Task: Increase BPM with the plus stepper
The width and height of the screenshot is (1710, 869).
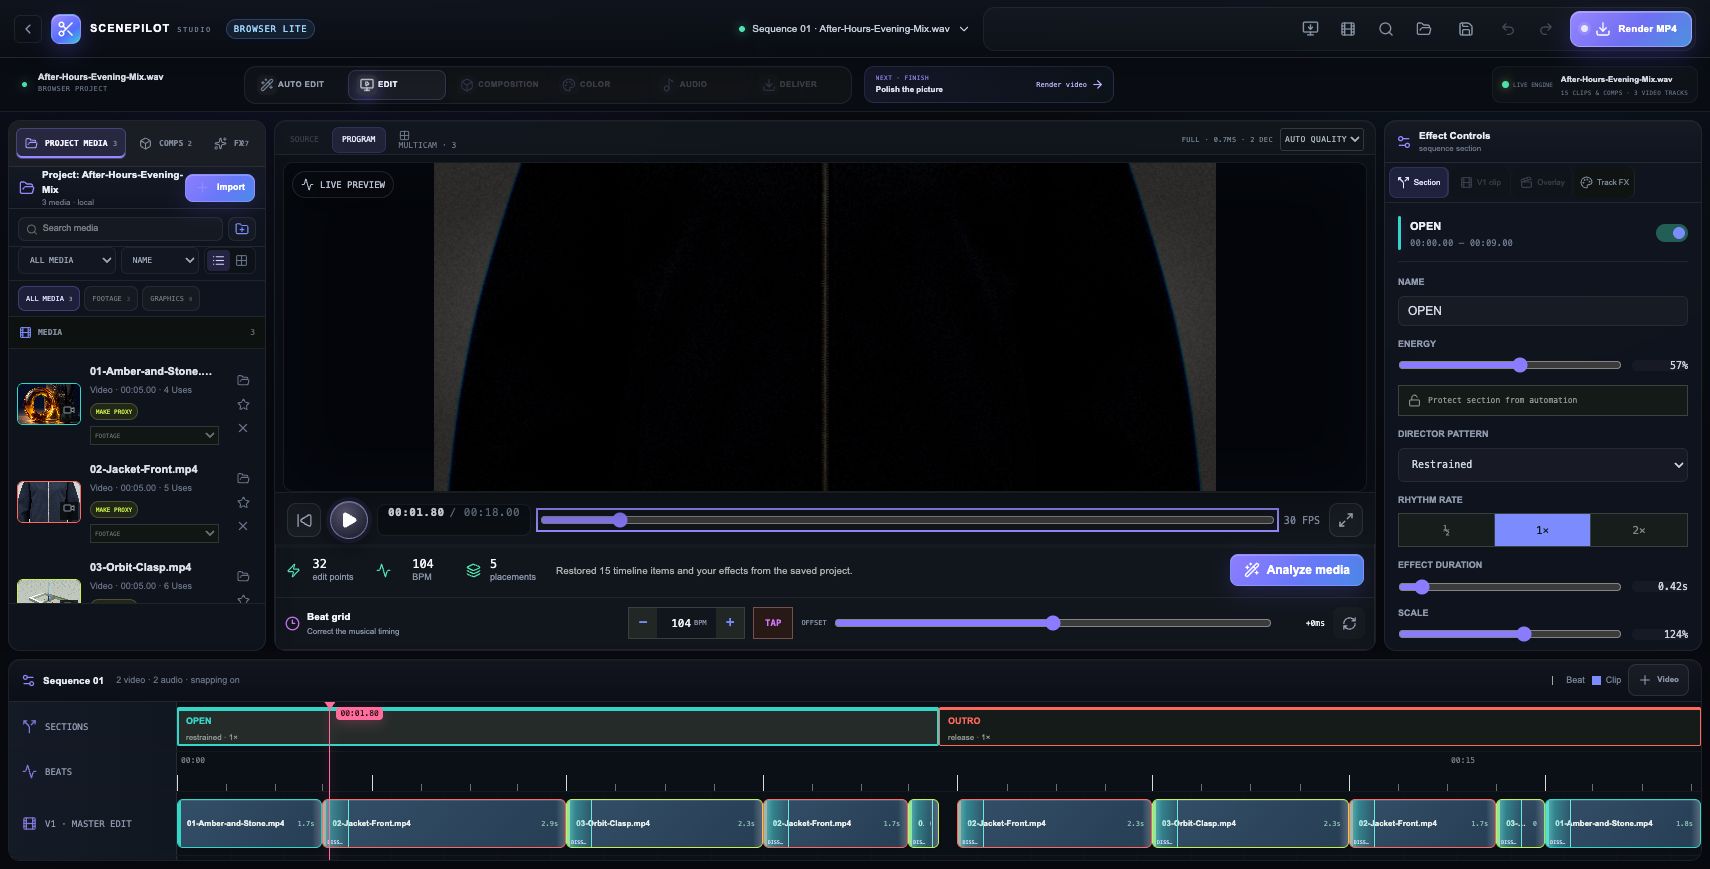Action: coord(730,623)
